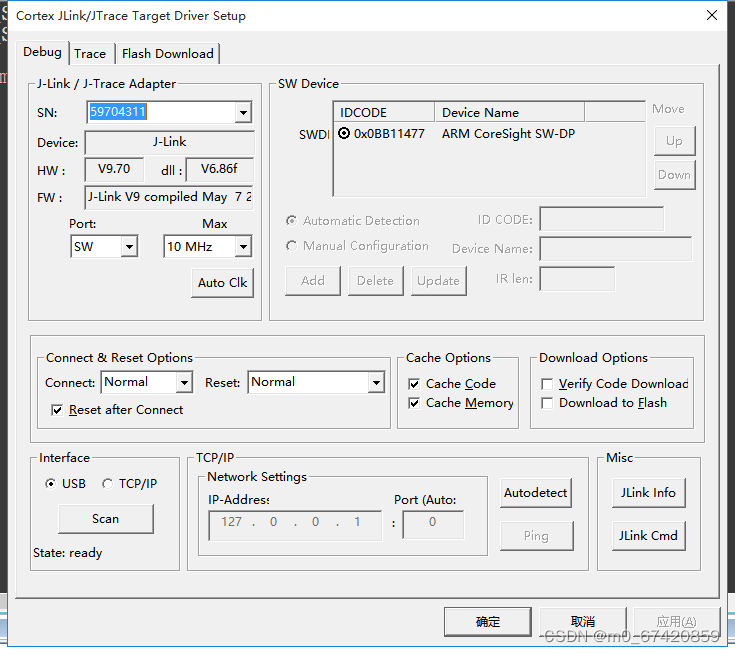The width and height of the screenshot is (735, 654).
Task: Select the 0x0BB11477 device radio in list
Action: [344, 134]
